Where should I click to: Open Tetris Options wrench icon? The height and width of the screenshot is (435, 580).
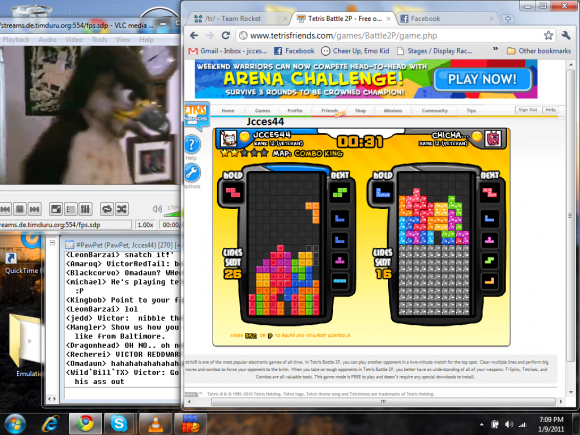(192, 173)
